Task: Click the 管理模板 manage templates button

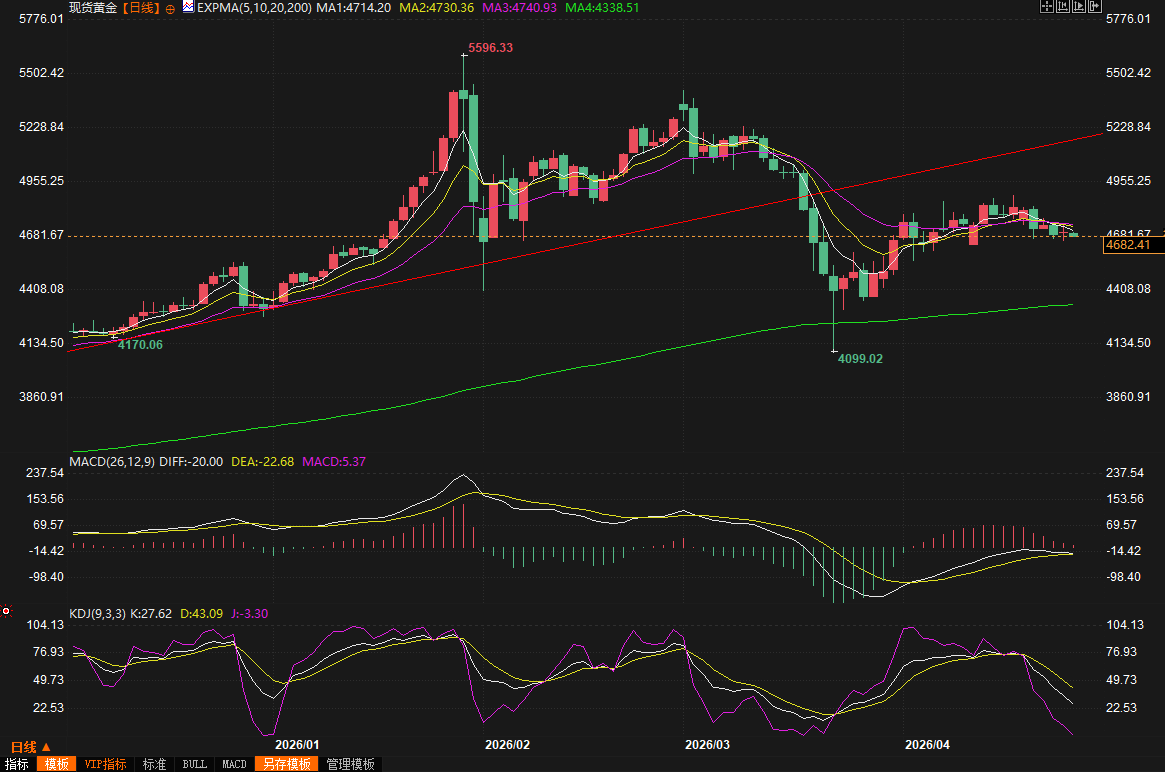Action: pyautogui.click(x=351, y=764)
